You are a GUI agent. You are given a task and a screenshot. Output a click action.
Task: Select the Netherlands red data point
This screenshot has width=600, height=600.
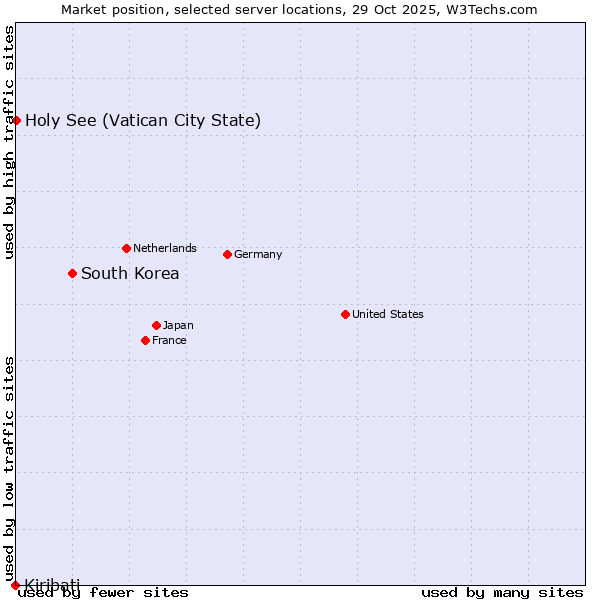click(x=126, y=248)
